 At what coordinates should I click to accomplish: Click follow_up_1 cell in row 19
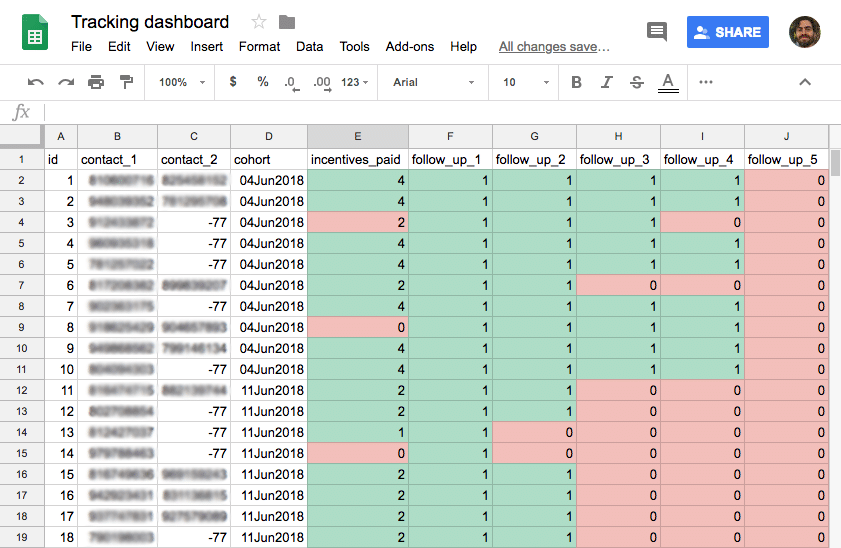pos(451,537)
